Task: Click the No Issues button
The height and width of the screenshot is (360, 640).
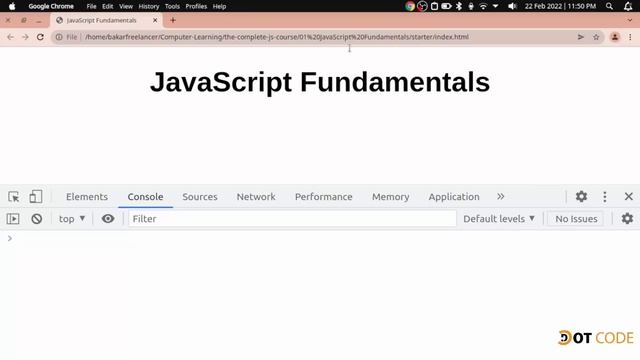Action: (576, 219)
